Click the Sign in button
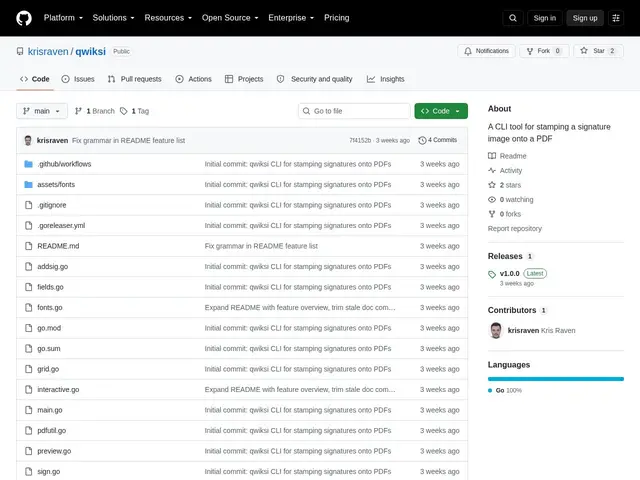Image resolution: width=640 pixels, height=480 pixels. 544,18
